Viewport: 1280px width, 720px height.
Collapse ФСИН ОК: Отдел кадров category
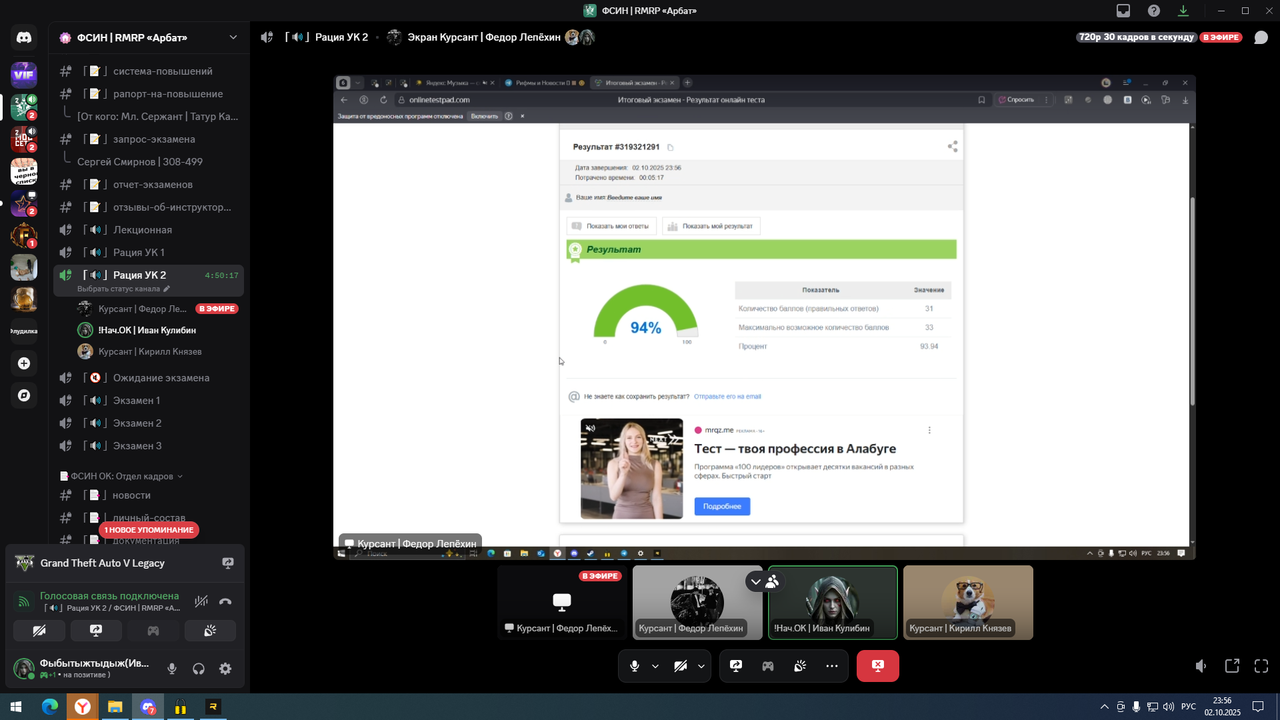(121, 476)
